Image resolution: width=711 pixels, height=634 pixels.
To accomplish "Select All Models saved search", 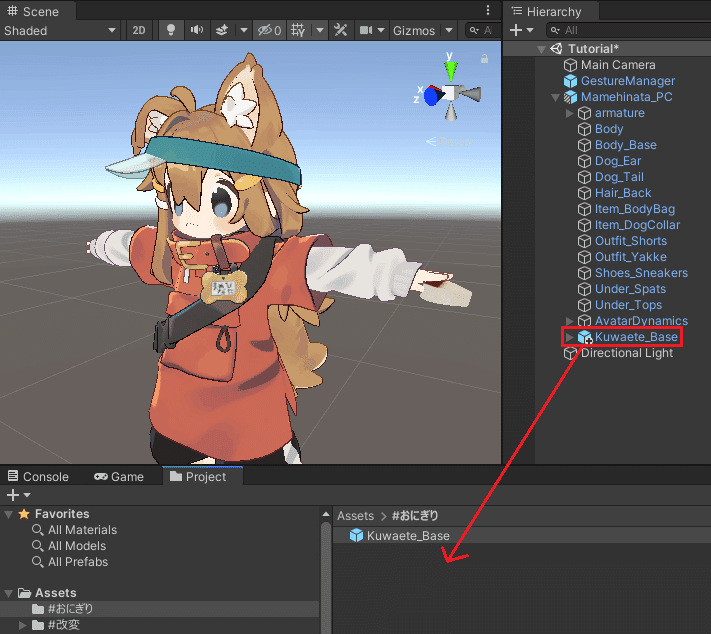I will (x=69, y=546).
